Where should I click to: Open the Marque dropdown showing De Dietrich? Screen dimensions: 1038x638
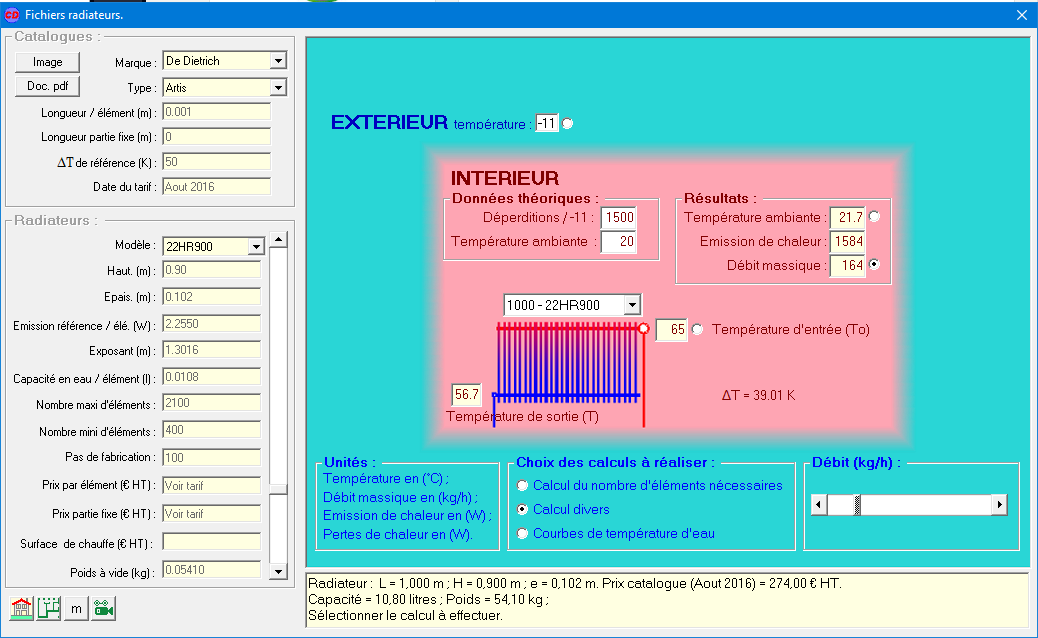tap(278, 61)
